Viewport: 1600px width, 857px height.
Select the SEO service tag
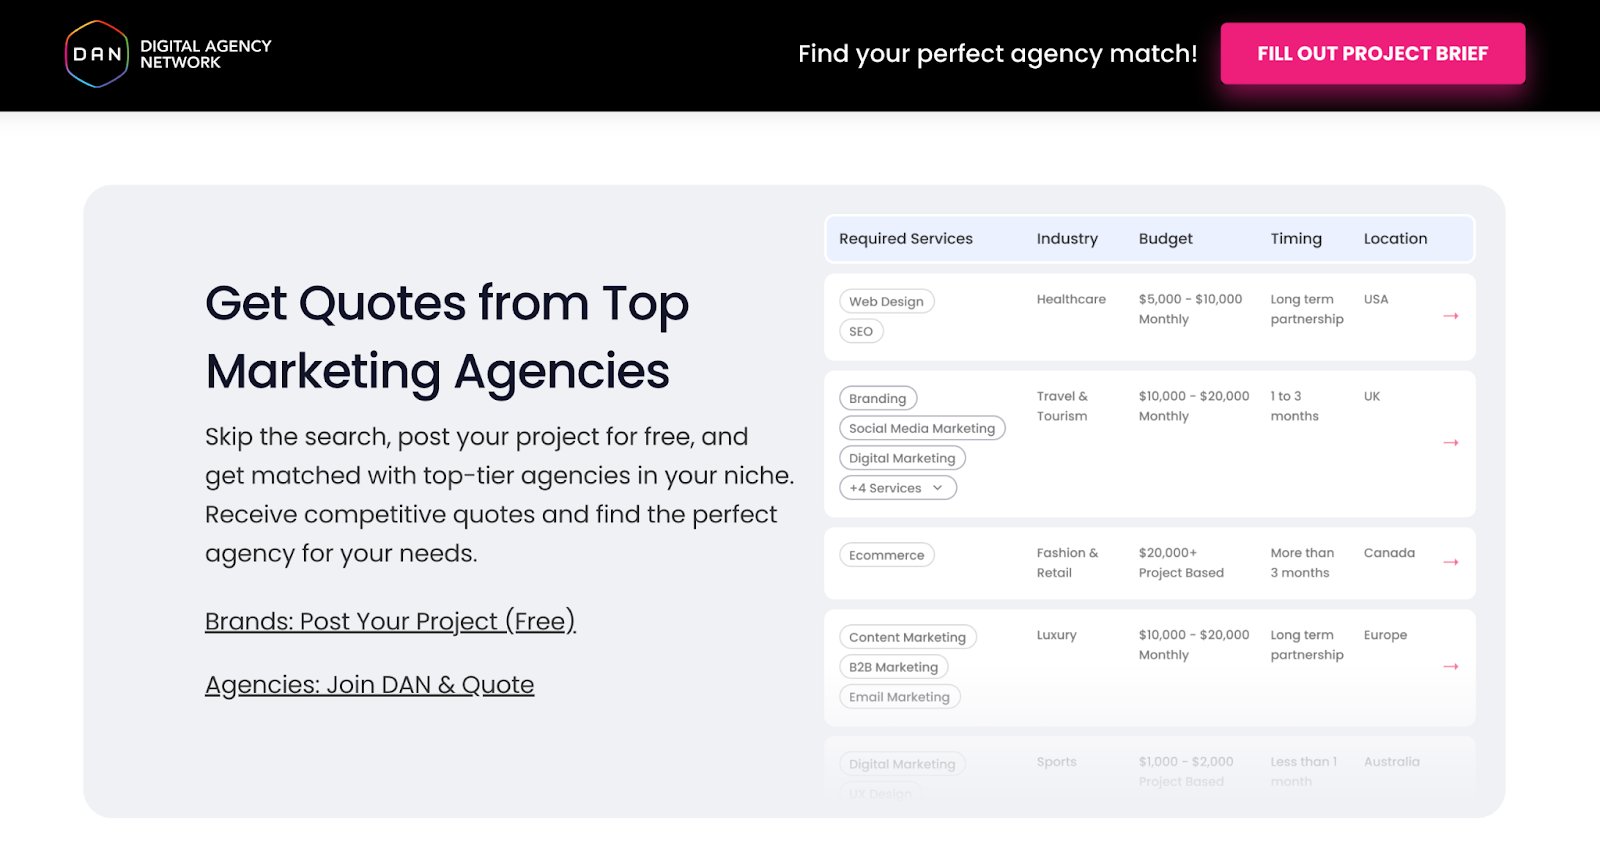point(861,332)
